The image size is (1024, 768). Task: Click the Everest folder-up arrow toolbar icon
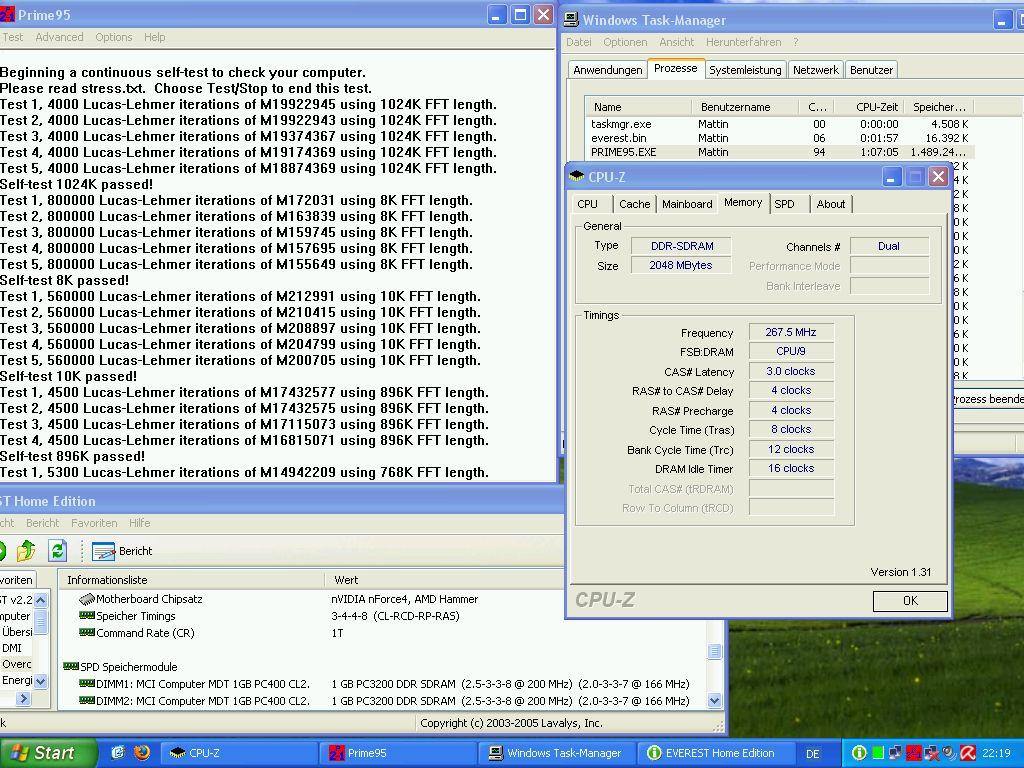(26, 551)
